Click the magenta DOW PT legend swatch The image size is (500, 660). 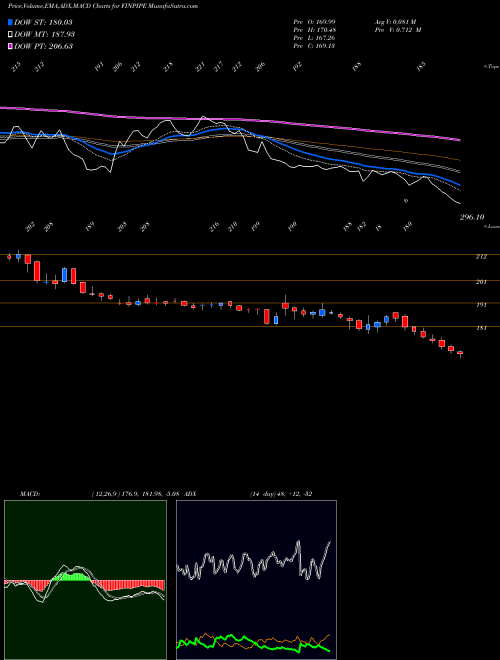(11, 46)
